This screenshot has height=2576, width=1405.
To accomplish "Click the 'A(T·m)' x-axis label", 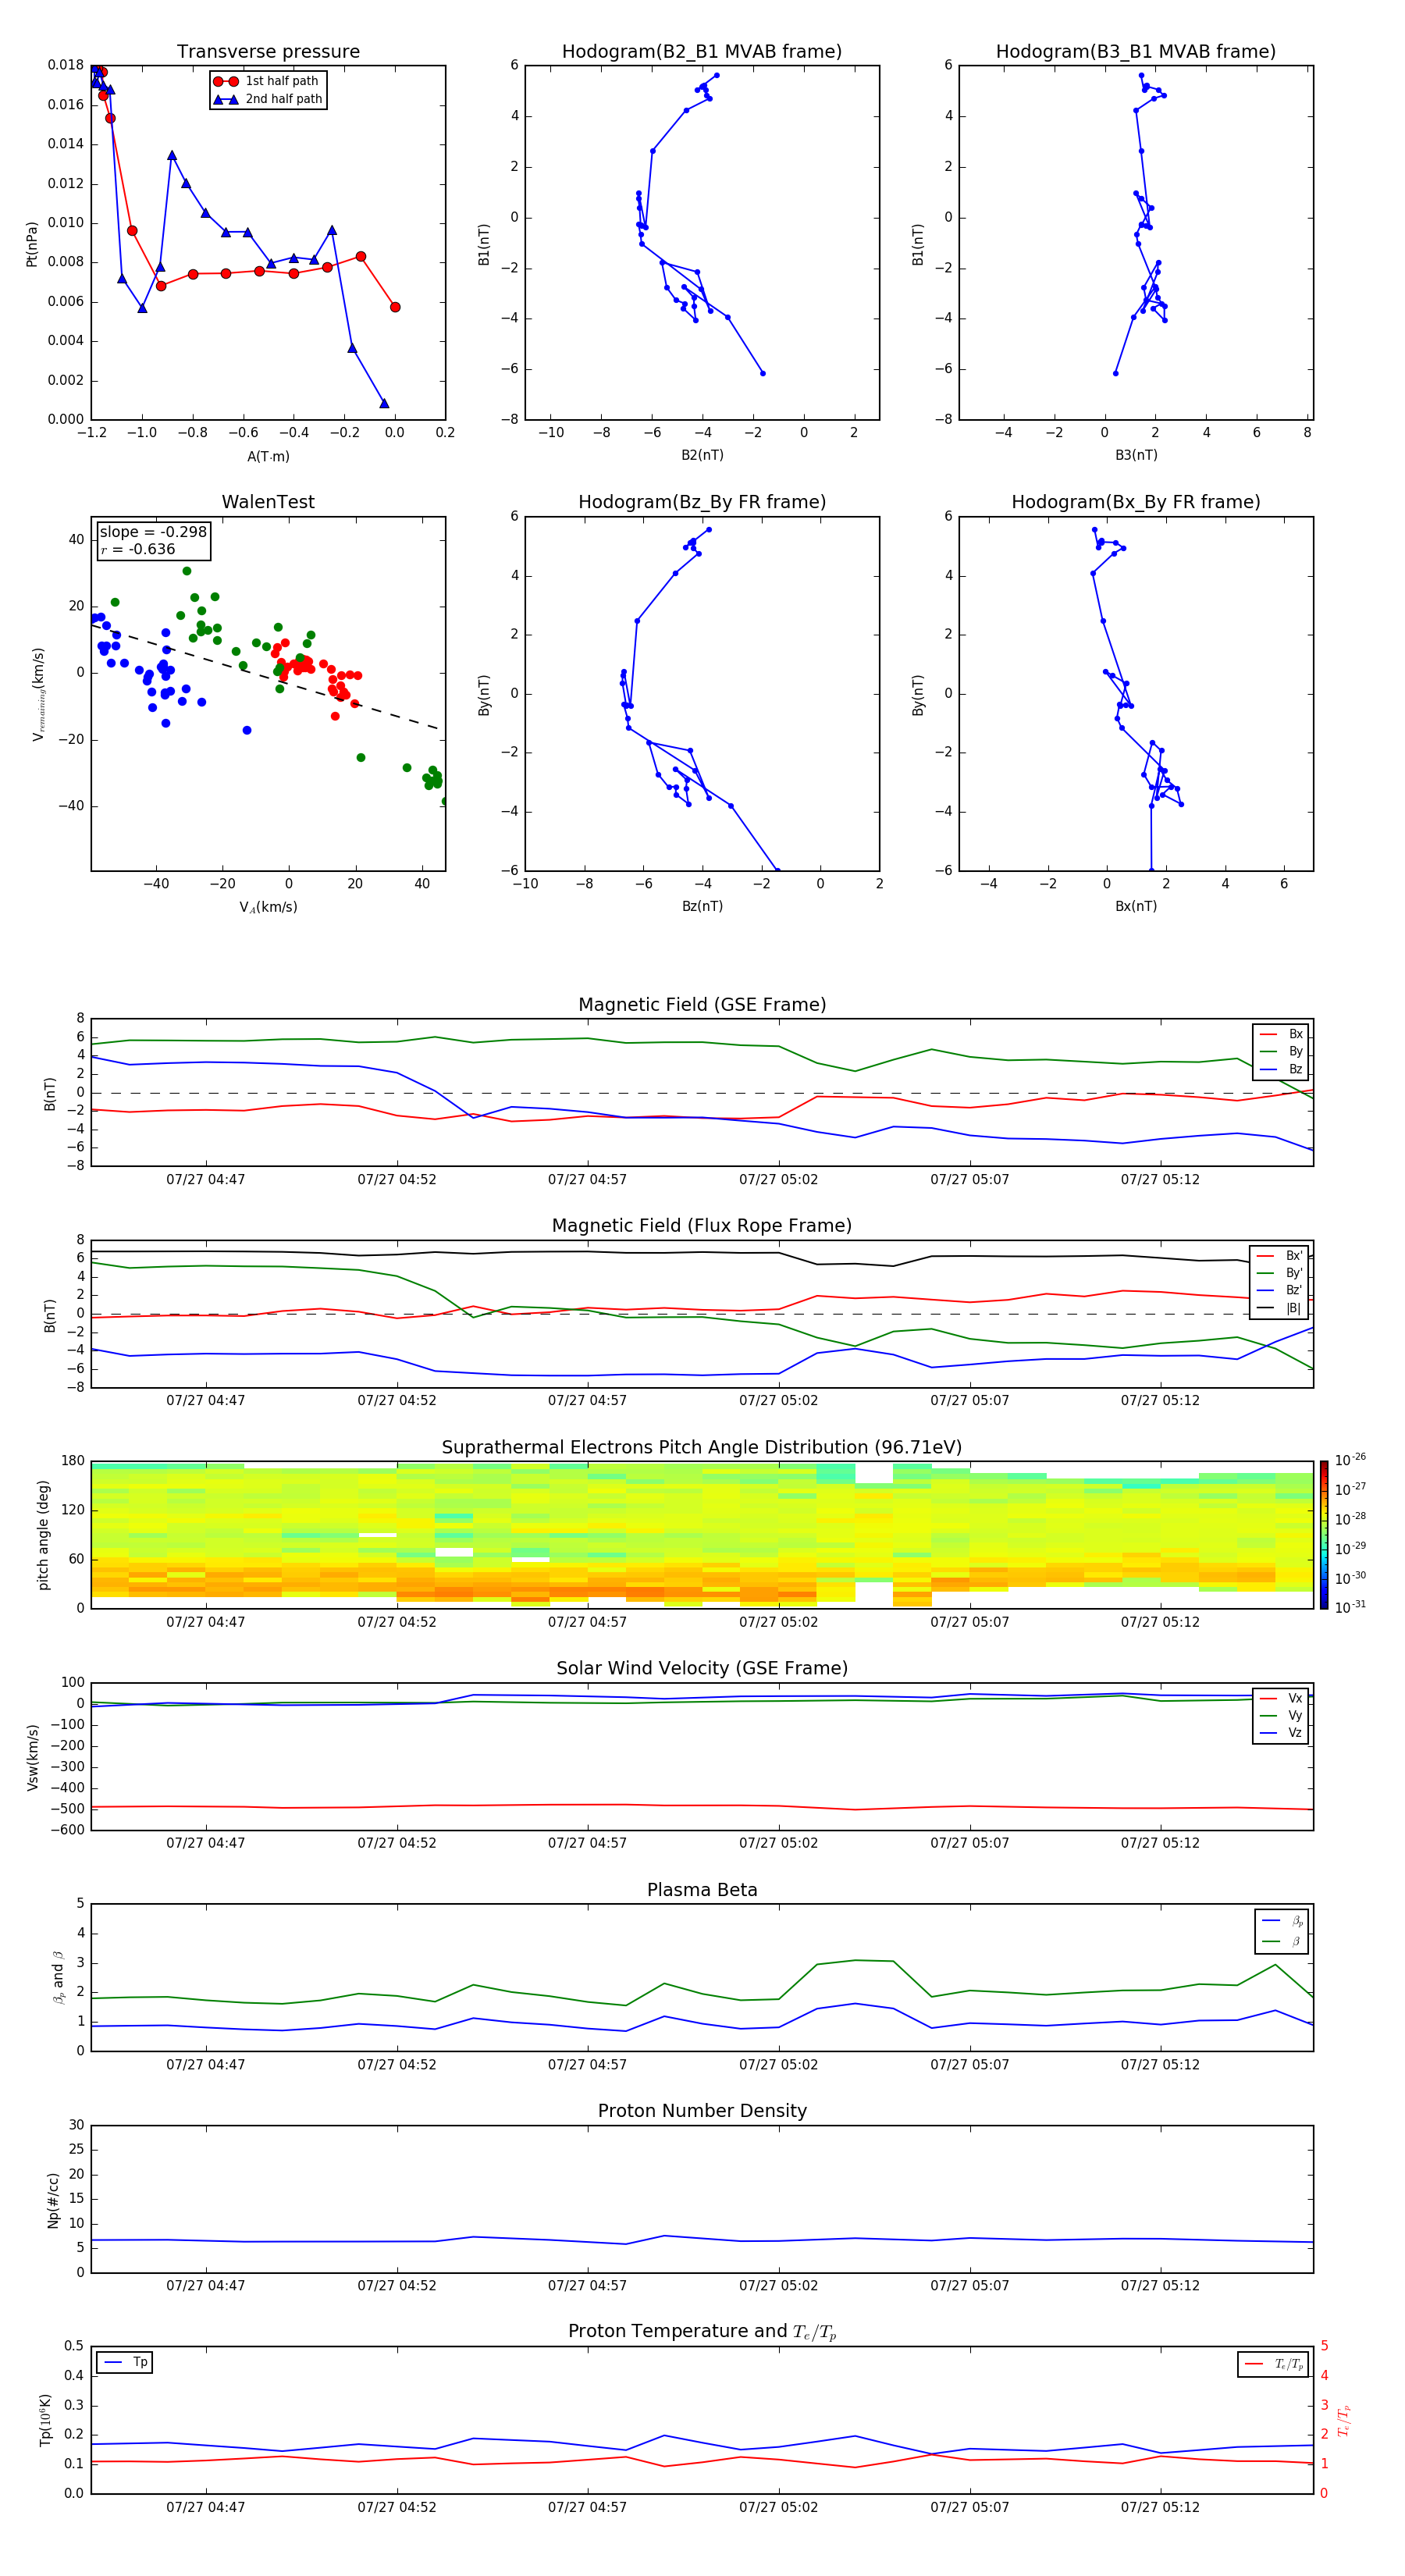I will (x=268, y=456).
